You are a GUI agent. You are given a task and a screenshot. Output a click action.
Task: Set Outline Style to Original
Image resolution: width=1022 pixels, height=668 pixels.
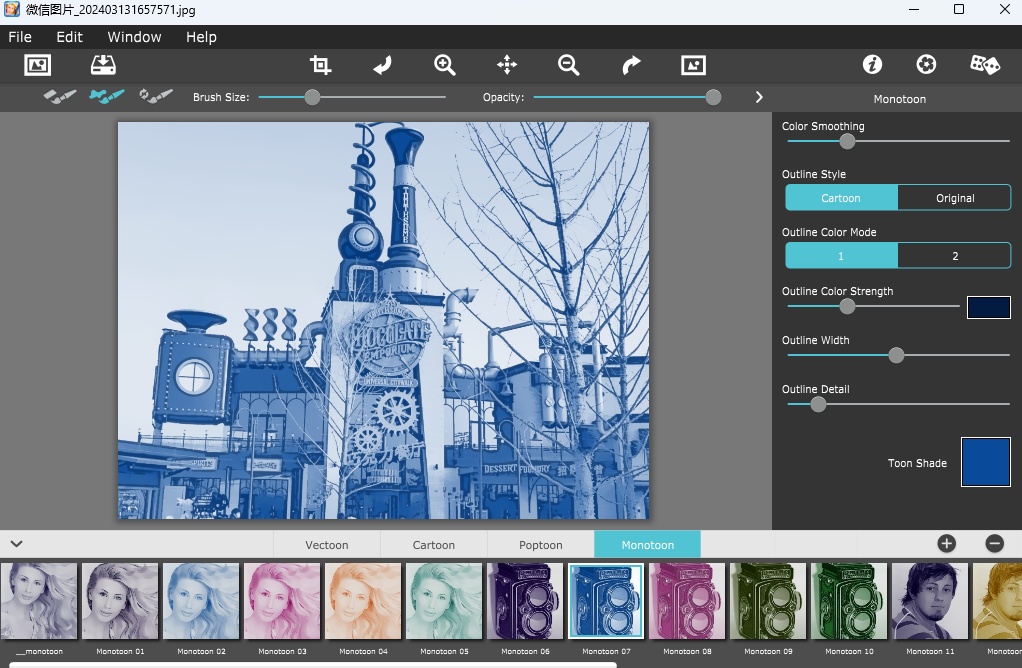[954, 197]
